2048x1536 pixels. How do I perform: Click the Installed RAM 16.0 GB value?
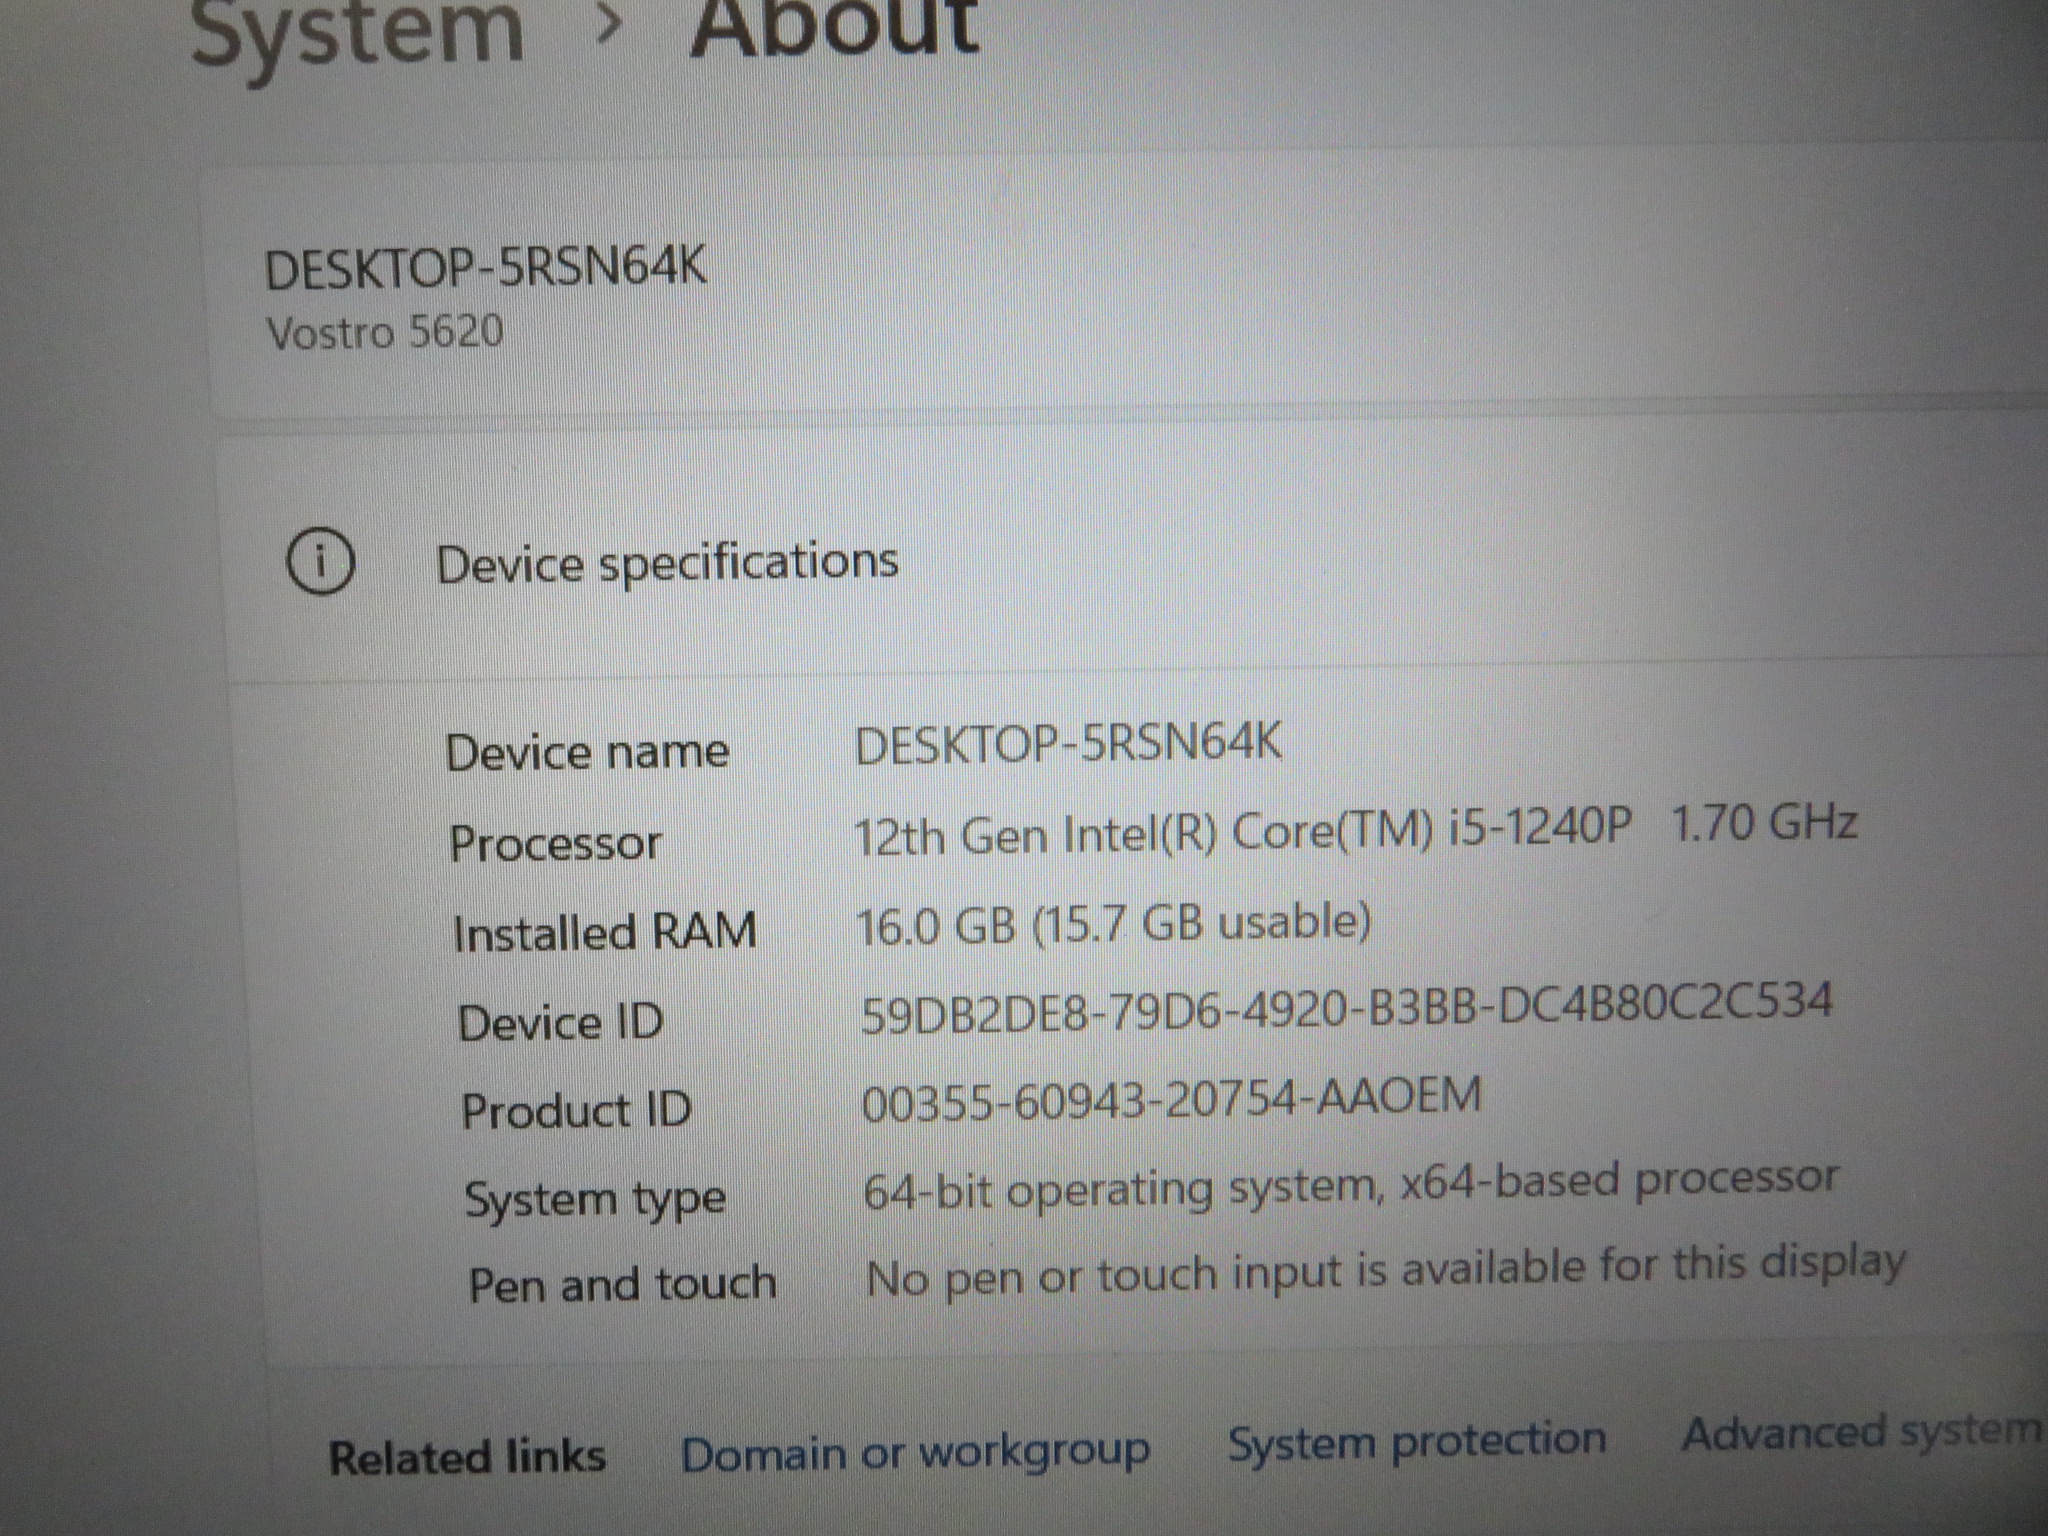tap(1113, 924)
